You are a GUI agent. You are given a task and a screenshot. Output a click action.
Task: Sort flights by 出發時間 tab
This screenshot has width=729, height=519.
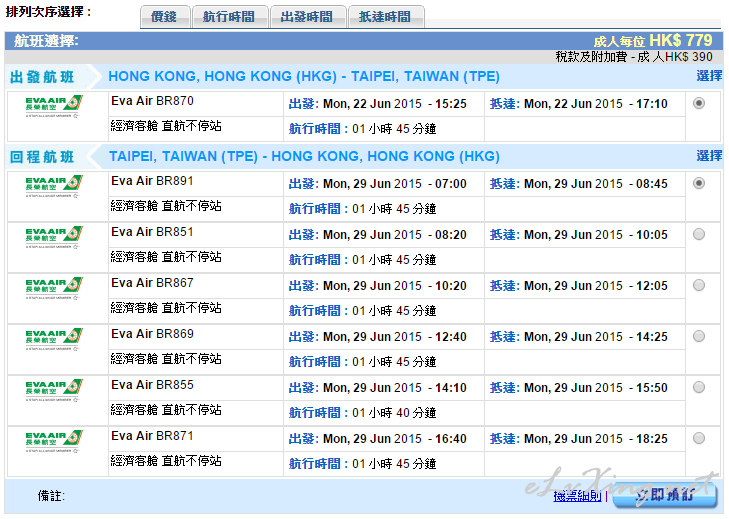click(307, 17)
